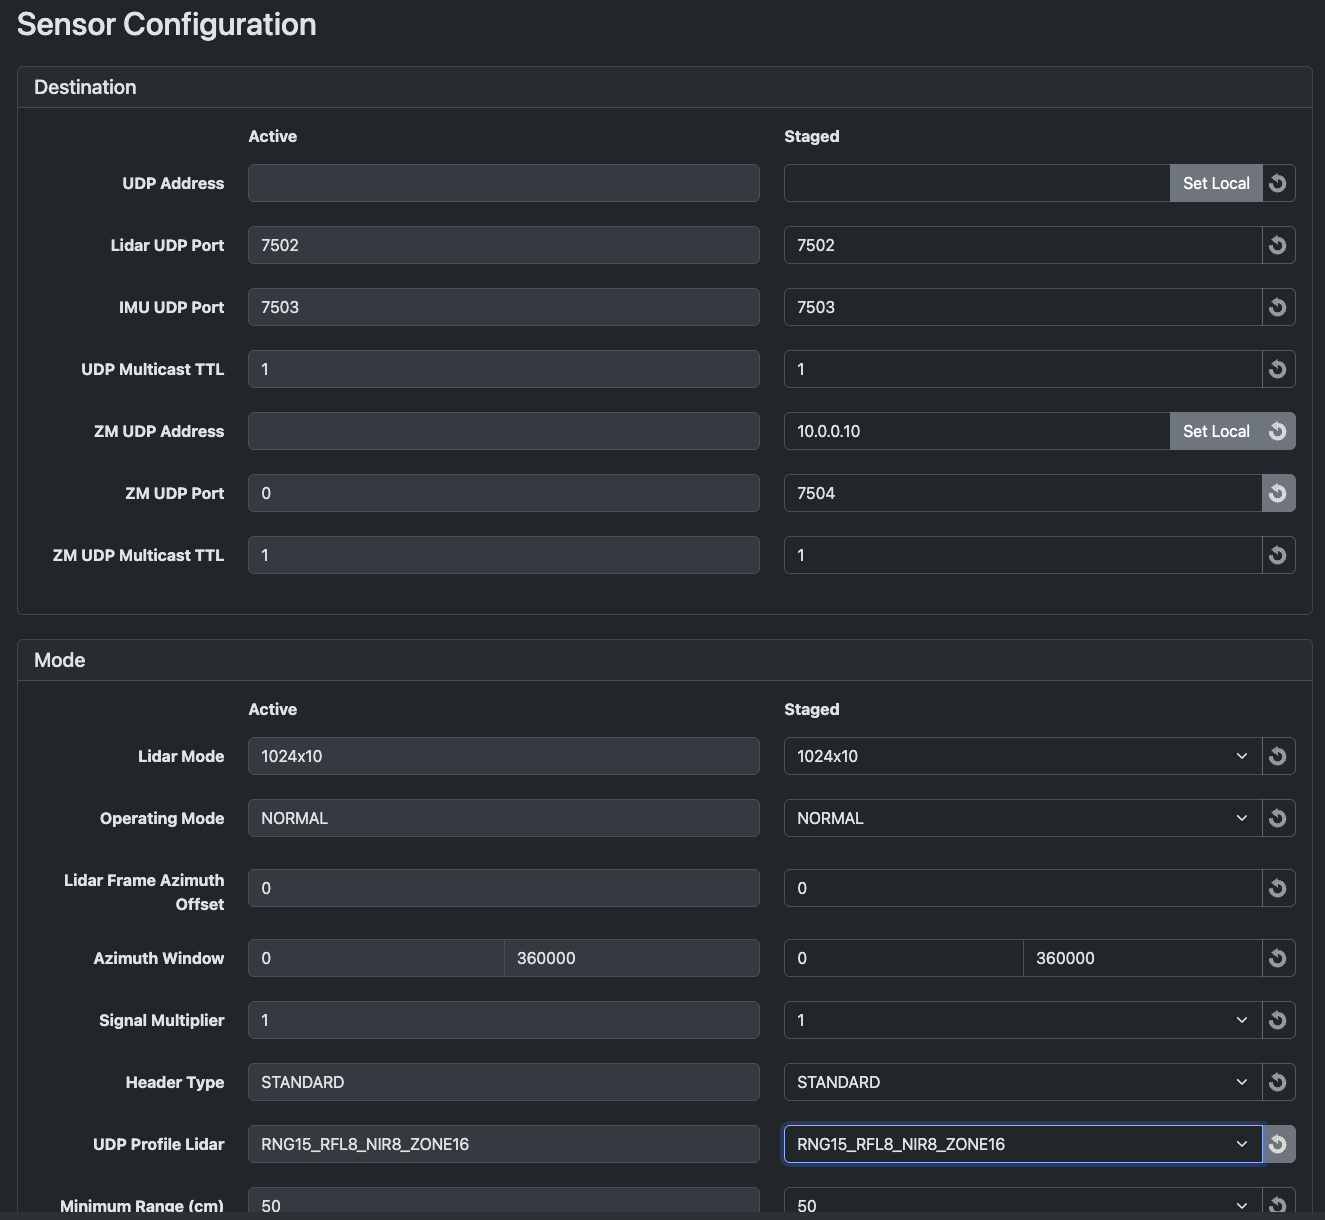
Task: Focus the staged UDP Address field
Action: (977, 183)
